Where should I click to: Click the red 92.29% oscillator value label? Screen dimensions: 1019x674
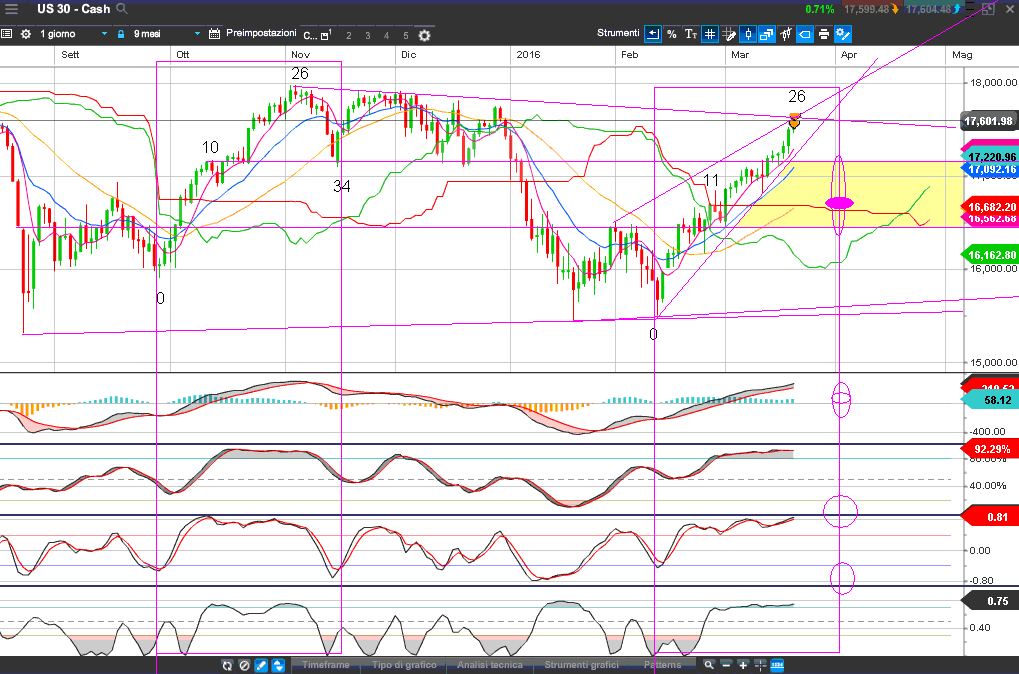click(x=990, y=449)
